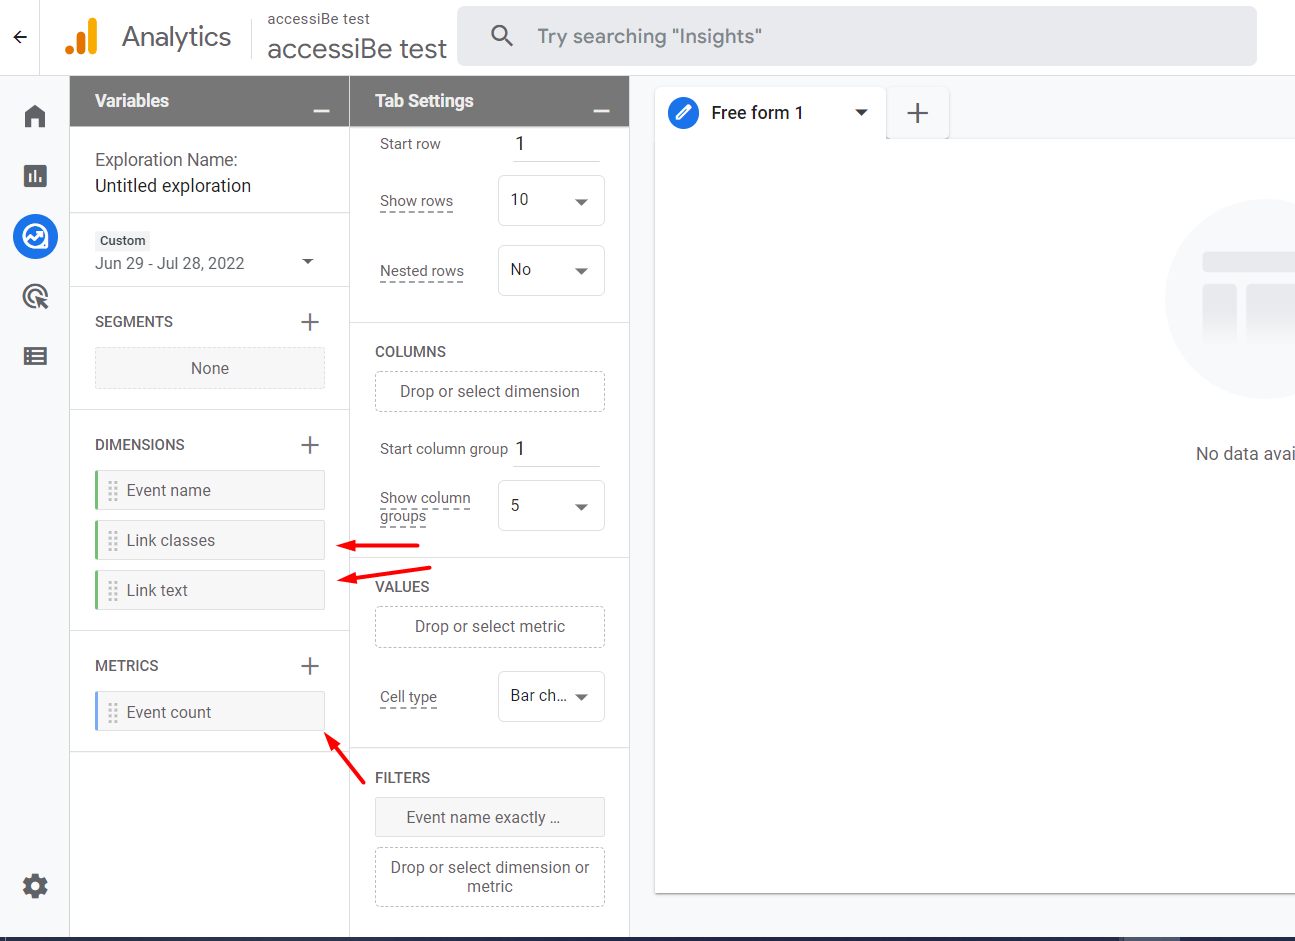Open Admin settings gear icon
This screenshot has width=1295, height=941.
point(35,886)
